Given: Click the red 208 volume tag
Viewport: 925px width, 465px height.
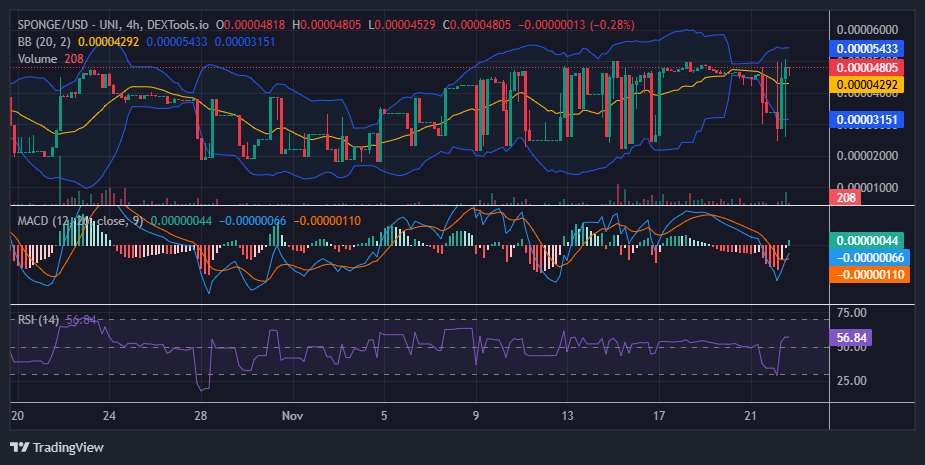Looking at the screenshot, I should [845, 197].
